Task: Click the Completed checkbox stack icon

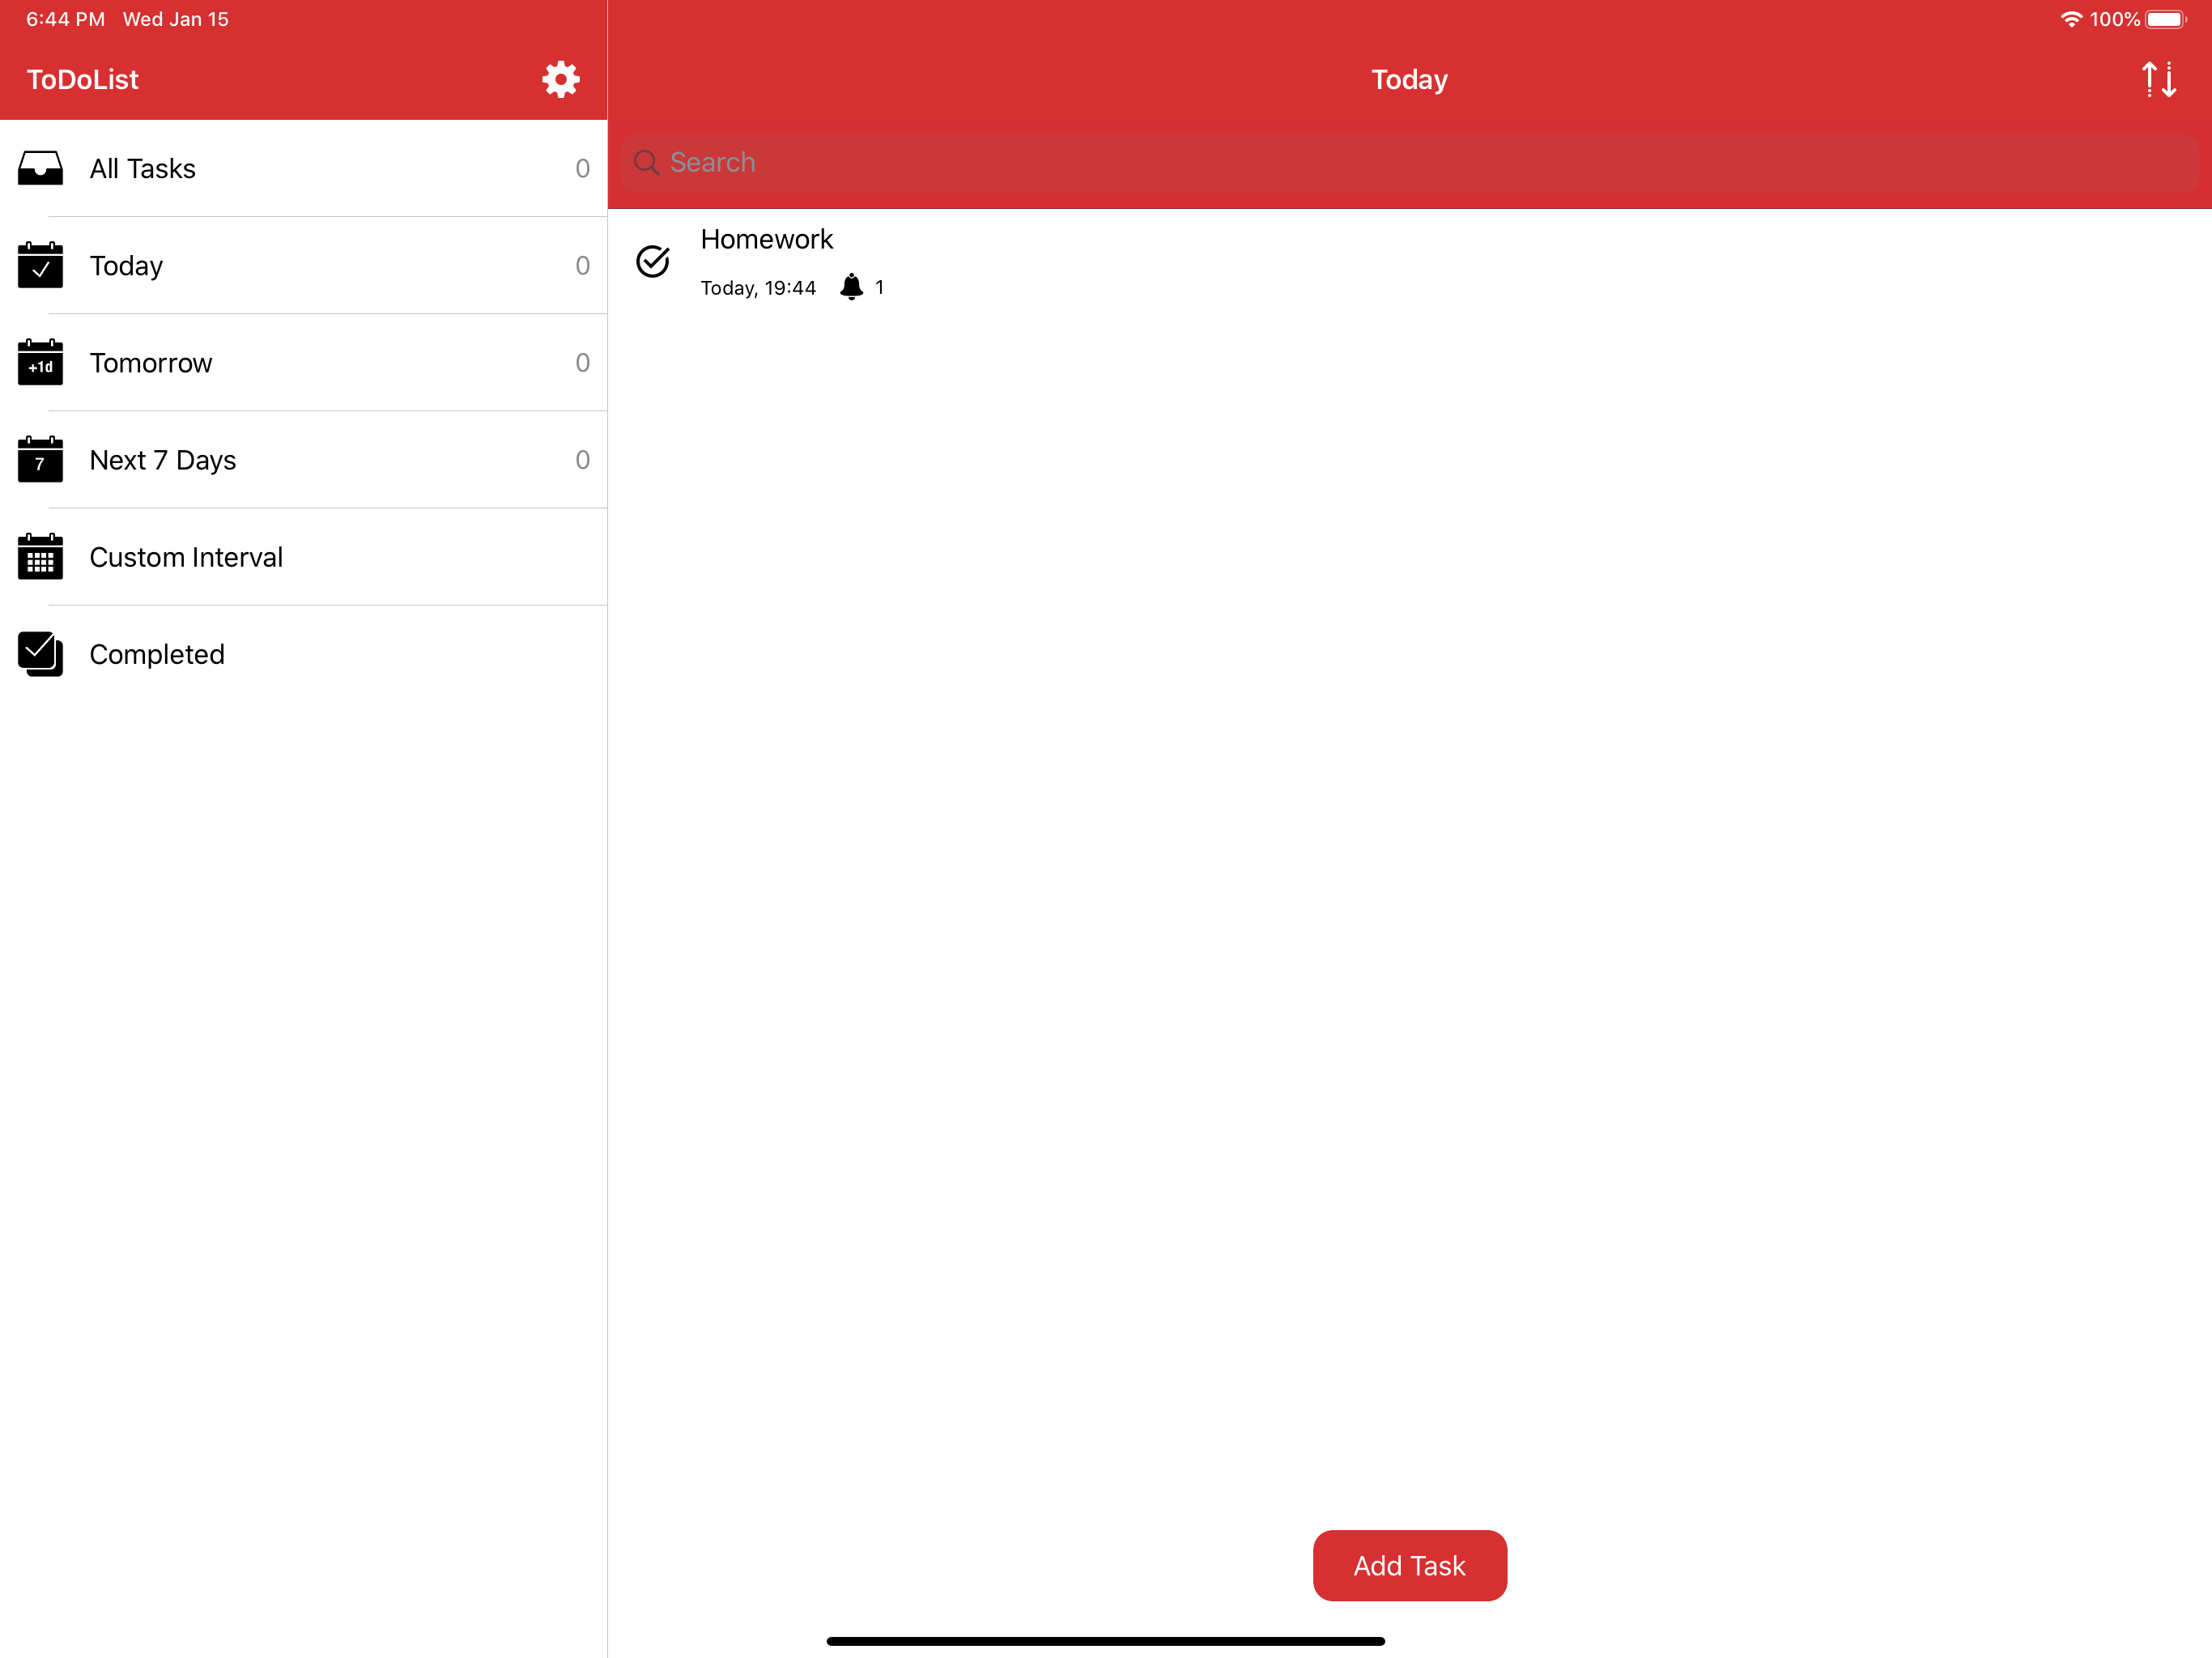Action: [41, 654]
